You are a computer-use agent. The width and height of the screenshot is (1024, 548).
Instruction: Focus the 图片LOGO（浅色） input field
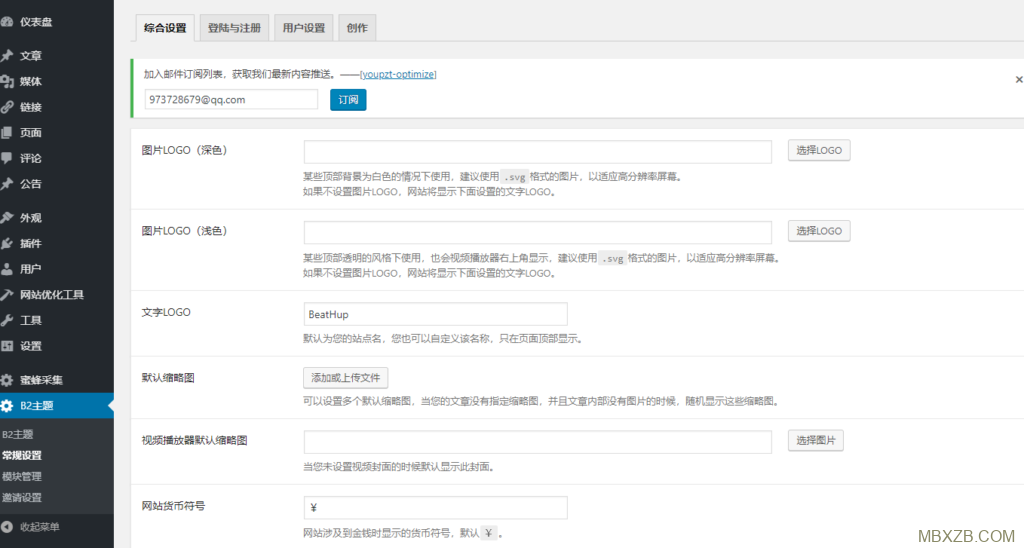pyautogui.click(x=537, y=232)
